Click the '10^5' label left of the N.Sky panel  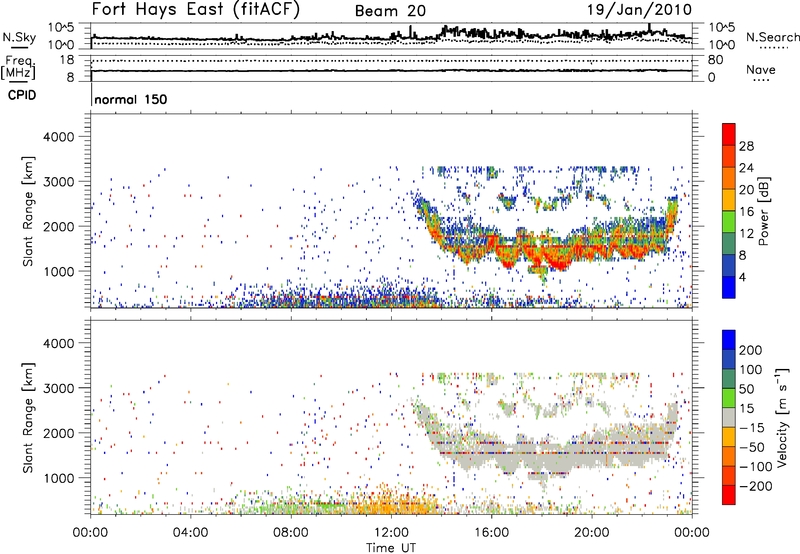click(x=61, y=27)
